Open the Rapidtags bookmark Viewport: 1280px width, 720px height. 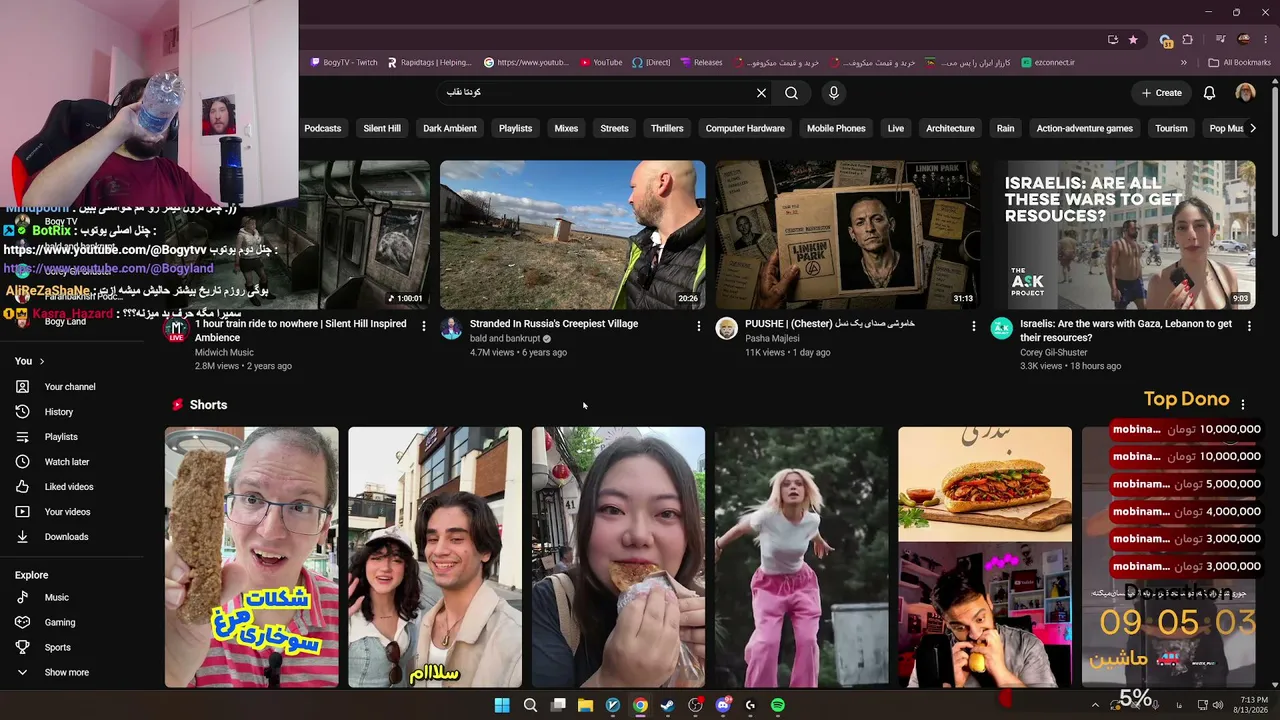pyautogui.click(x=429, y=62)
